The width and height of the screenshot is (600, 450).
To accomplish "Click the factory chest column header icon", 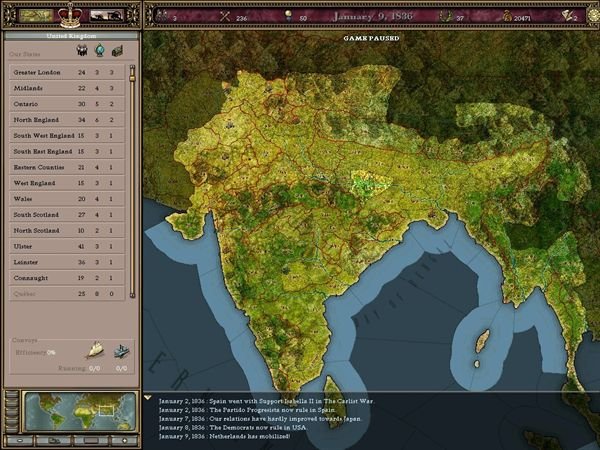I will 118,52.
